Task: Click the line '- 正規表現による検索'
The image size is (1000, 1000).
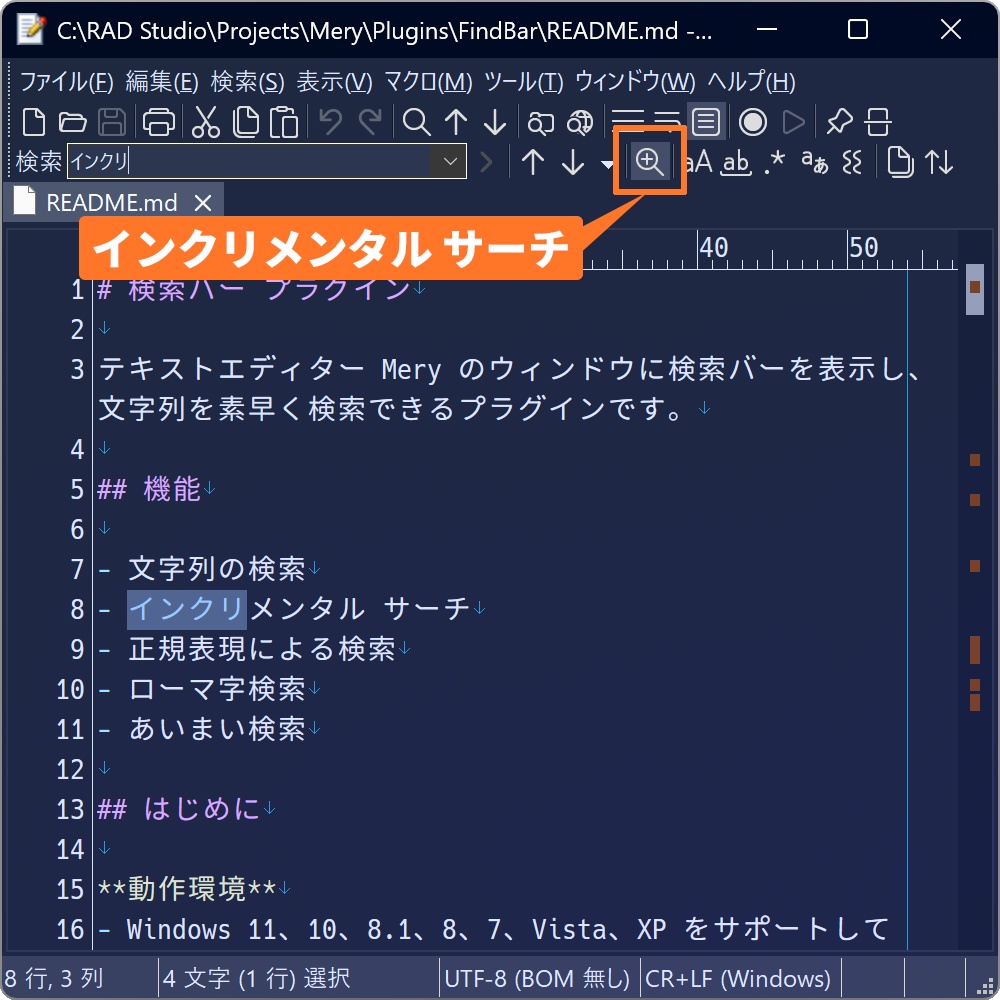Action: (247, 649)
